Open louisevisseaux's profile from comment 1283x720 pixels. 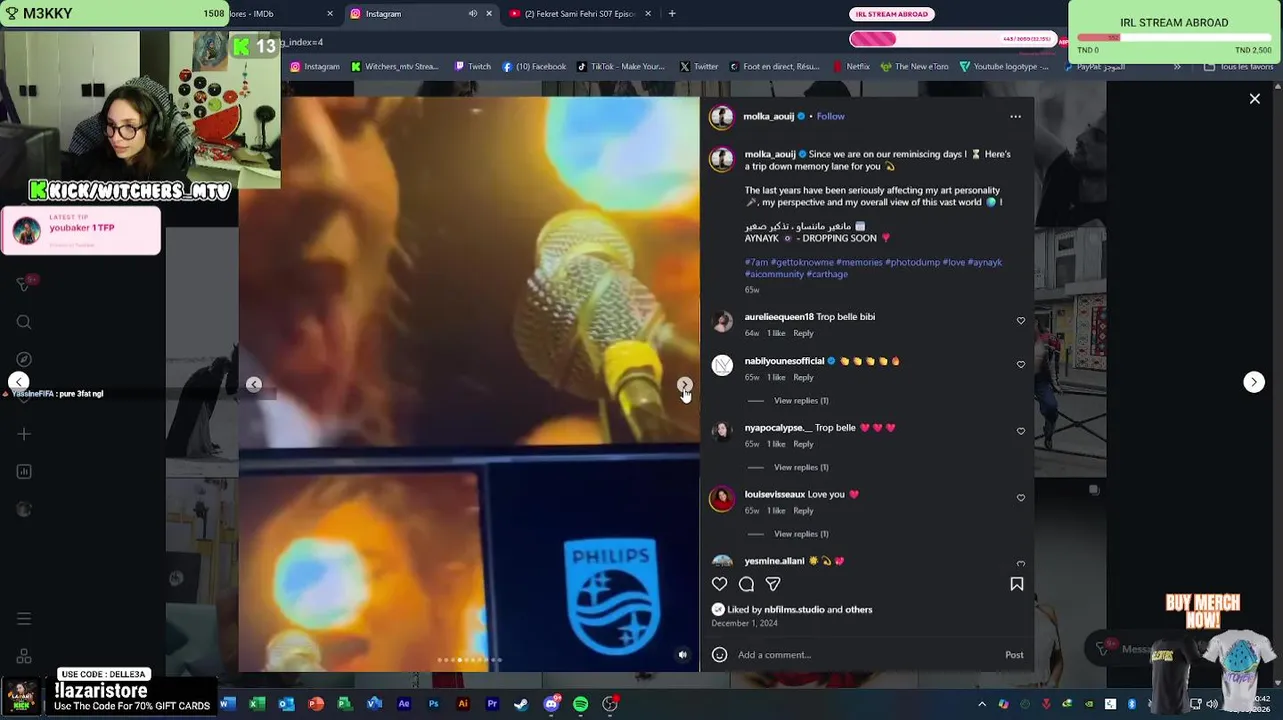pyautogui.click(x=774, y=495)
